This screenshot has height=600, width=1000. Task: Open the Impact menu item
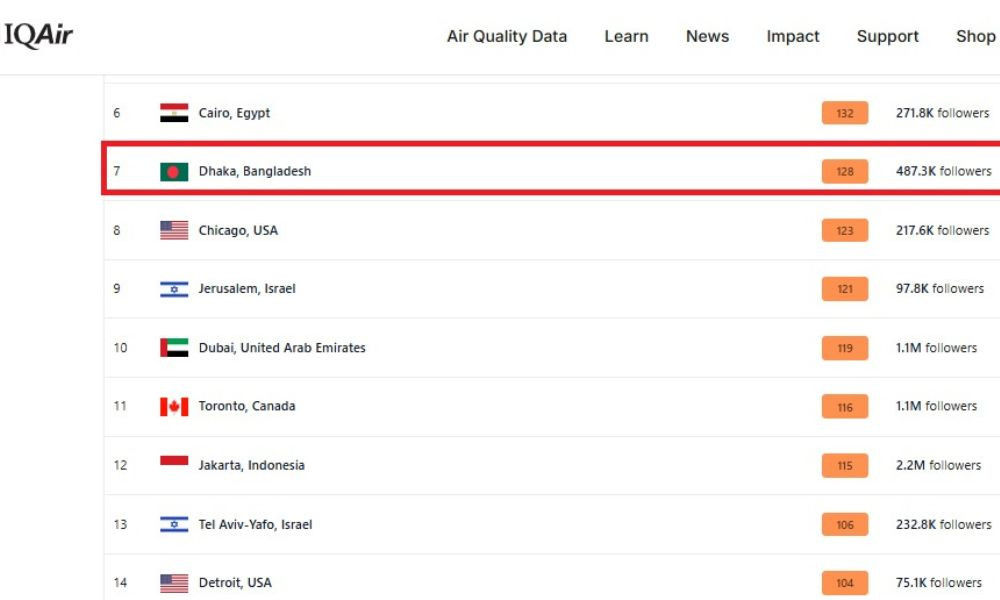pyautogui.click(x=793, y=36)
